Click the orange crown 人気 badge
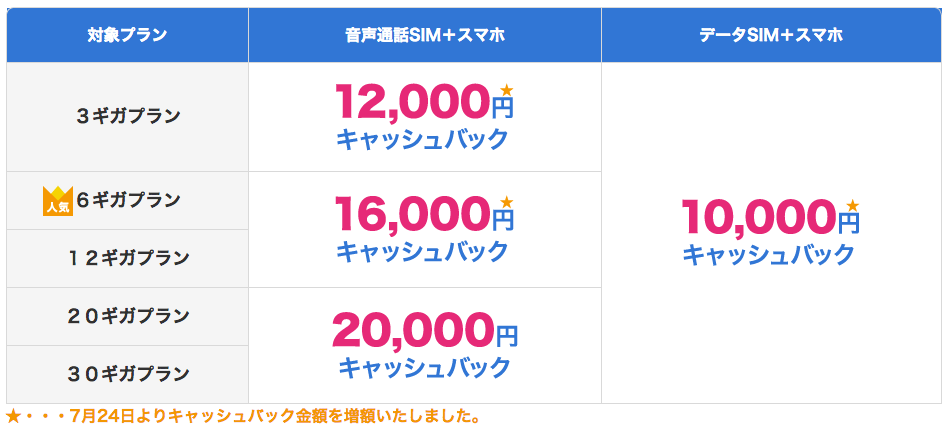Image resolution: width=949 pixels, height=429 pixels. (x=58, y=201)
